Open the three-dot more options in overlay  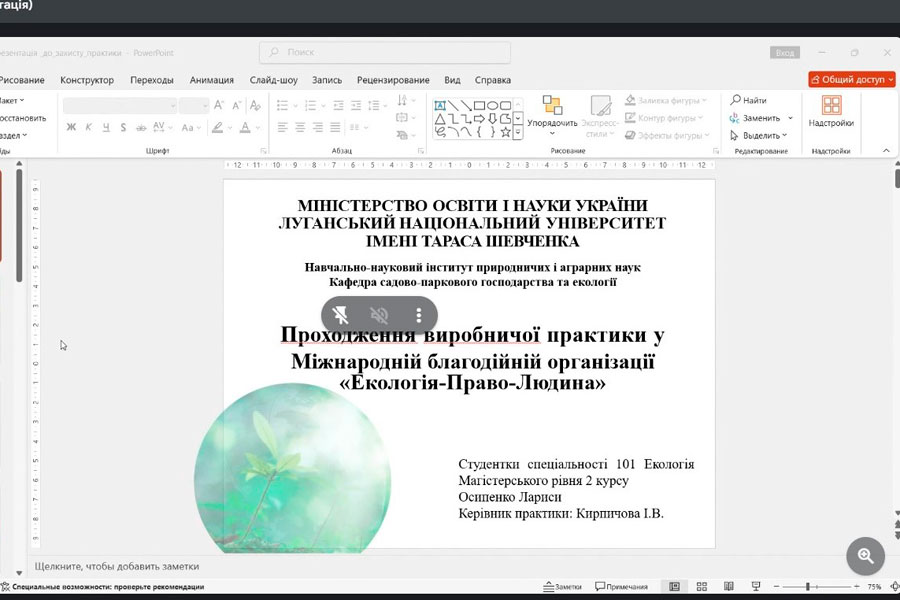coord(418,315)
